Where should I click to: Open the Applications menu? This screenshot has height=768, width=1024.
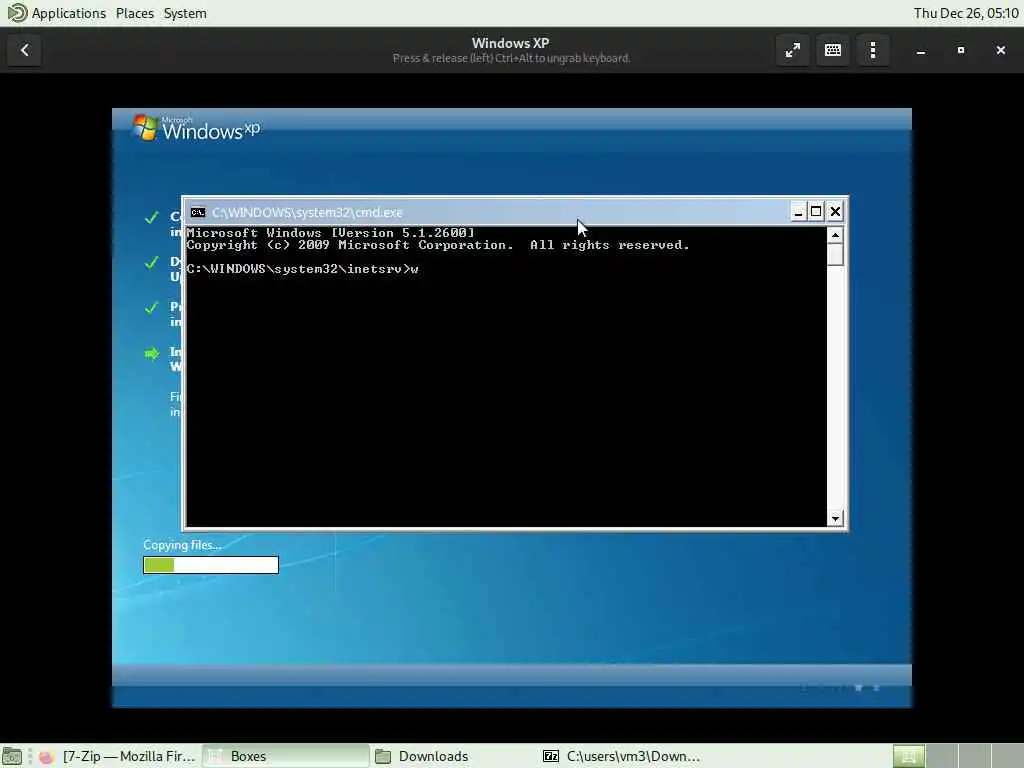(69, 13)
